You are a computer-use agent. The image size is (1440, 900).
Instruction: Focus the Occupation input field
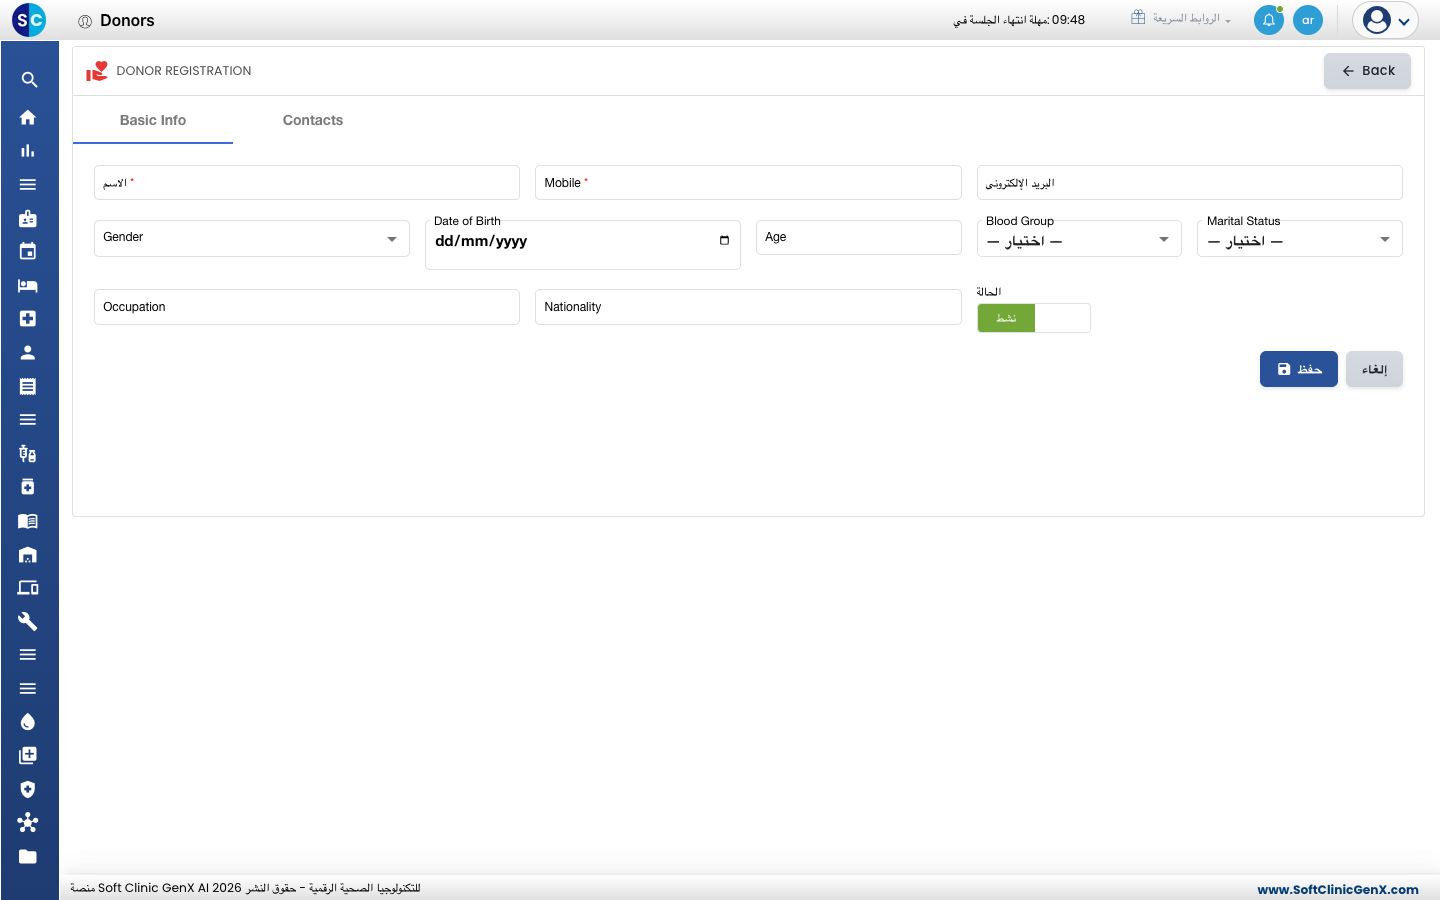[307, 307]
